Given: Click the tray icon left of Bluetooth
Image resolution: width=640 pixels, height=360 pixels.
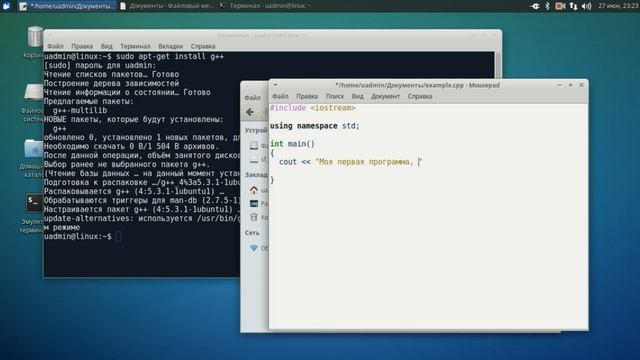Looking at the screenshot, I should coord(535,6).
